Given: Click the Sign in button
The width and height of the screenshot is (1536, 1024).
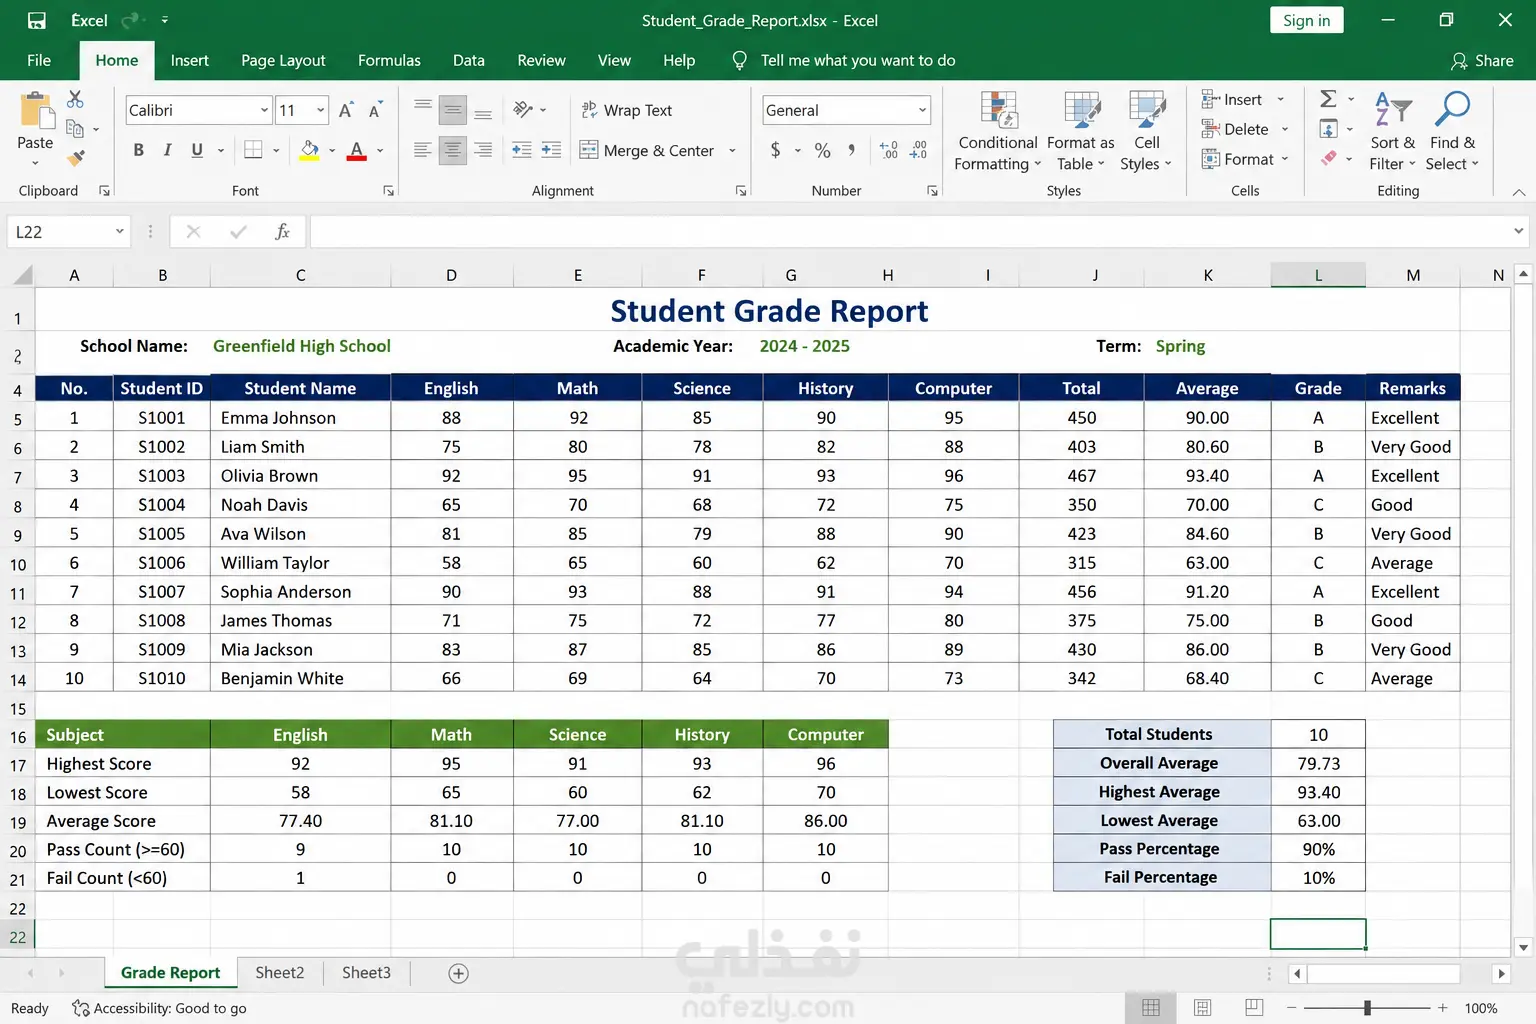Looking at the screenshot, I should coord(1306,20).
